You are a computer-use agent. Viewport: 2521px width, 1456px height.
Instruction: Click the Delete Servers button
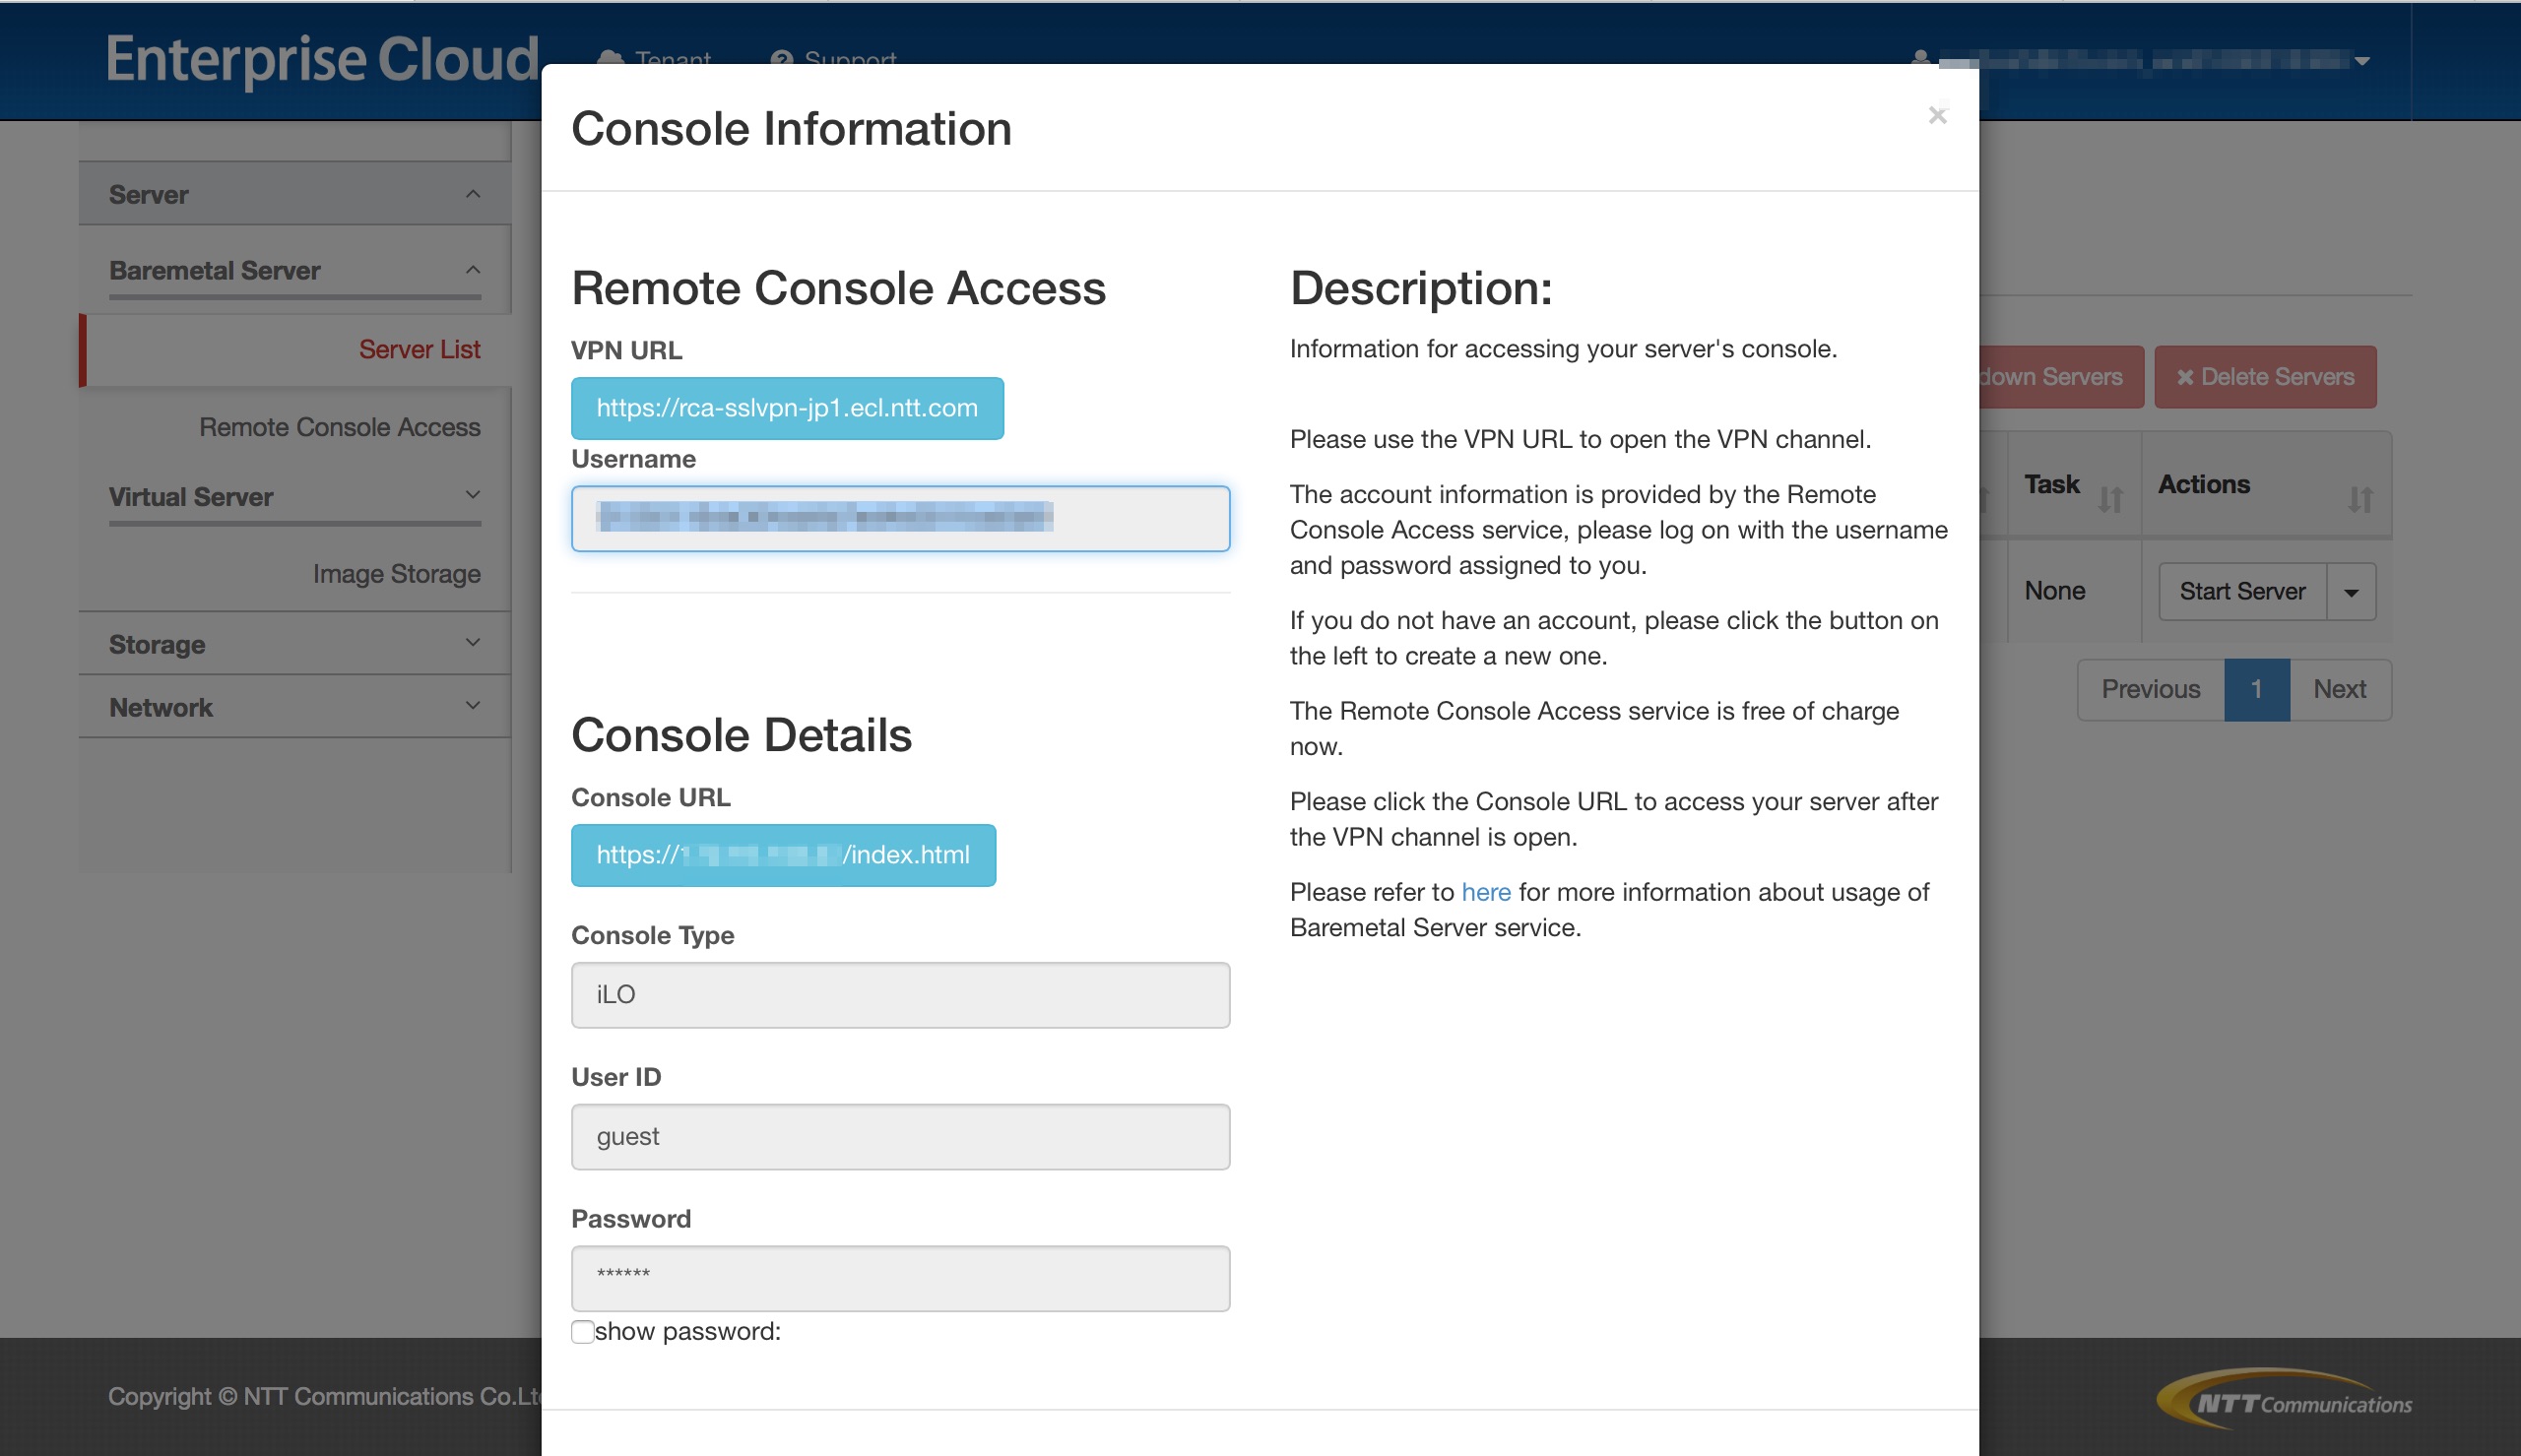tap(2265, 377)
